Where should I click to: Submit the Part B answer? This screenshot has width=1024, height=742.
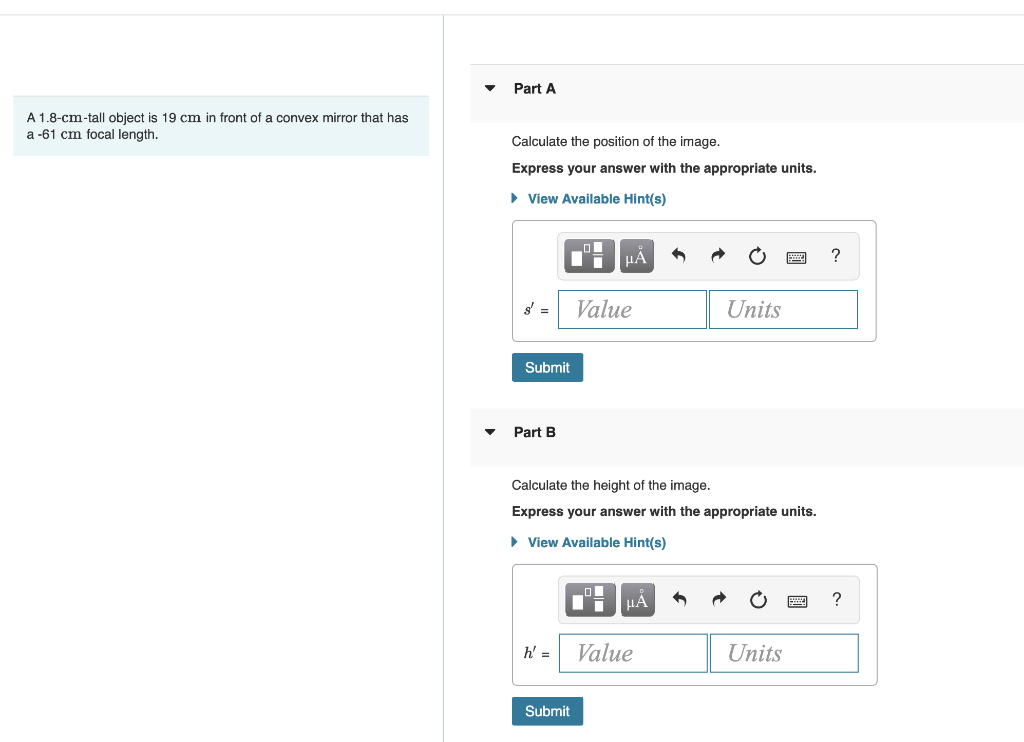point(547,711)
